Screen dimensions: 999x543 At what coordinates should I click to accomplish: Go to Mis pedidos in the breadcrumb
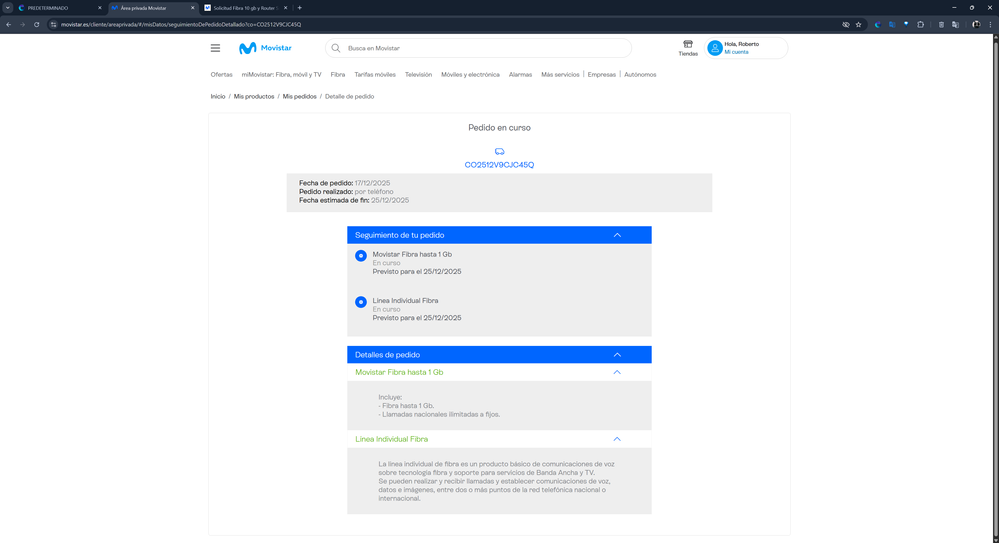click(x=299, y=97)
